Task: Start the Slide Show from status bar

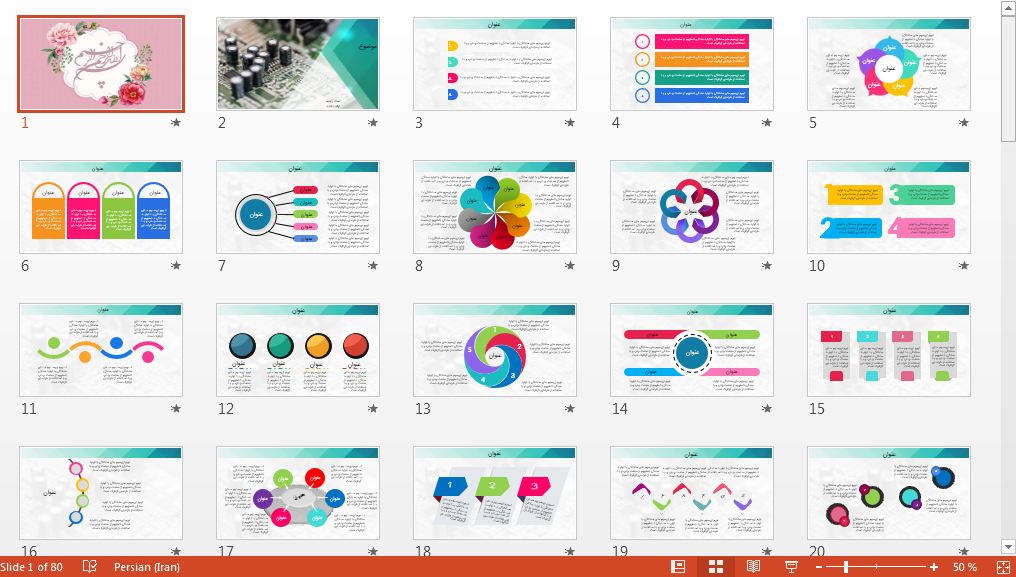Action: (791, 567)
